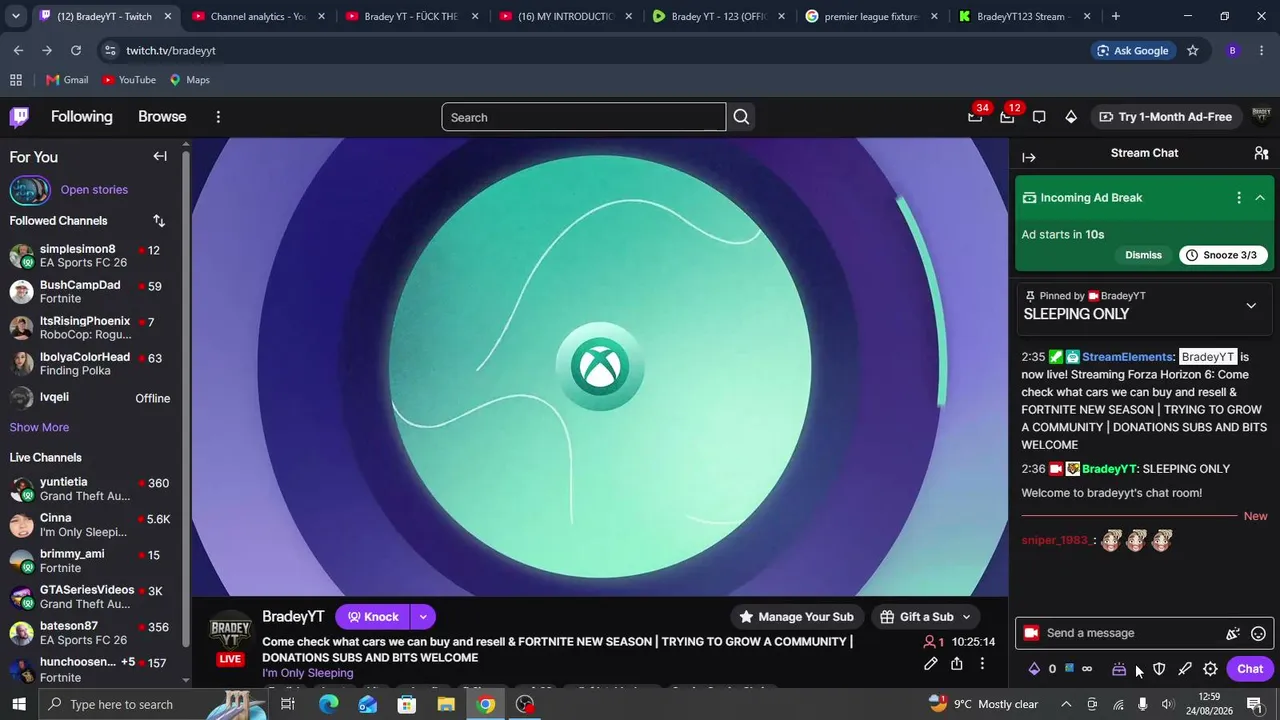Screen dimensions: 1280x720
Task: Open the Windows Start menu
Action: pos(18,704)
